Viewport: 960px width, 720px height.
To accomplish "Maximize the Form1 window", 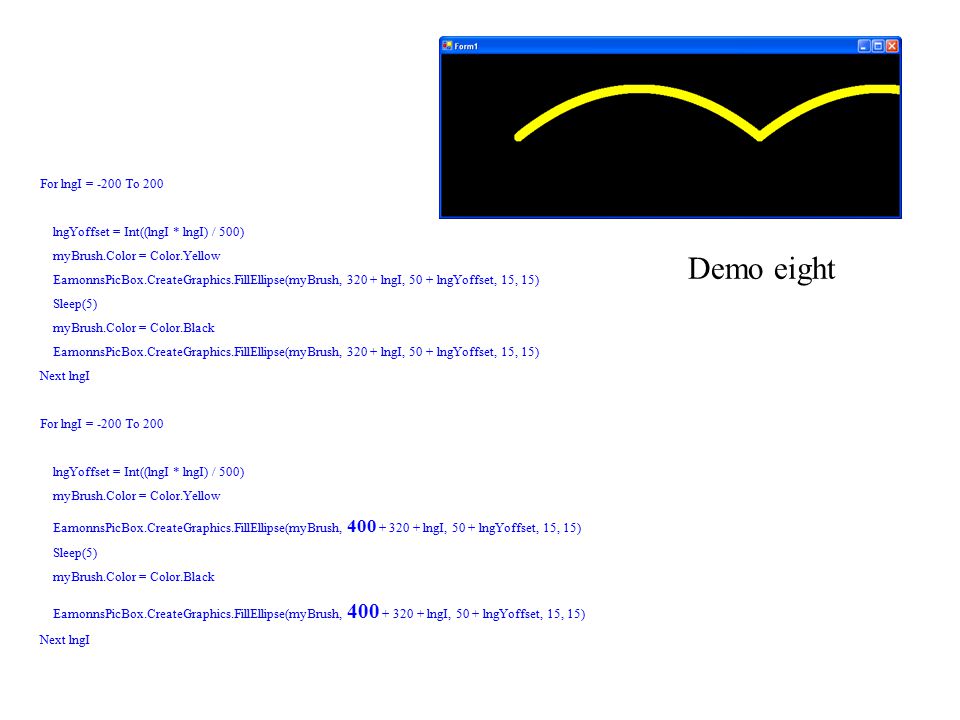I will pos(878,46).
